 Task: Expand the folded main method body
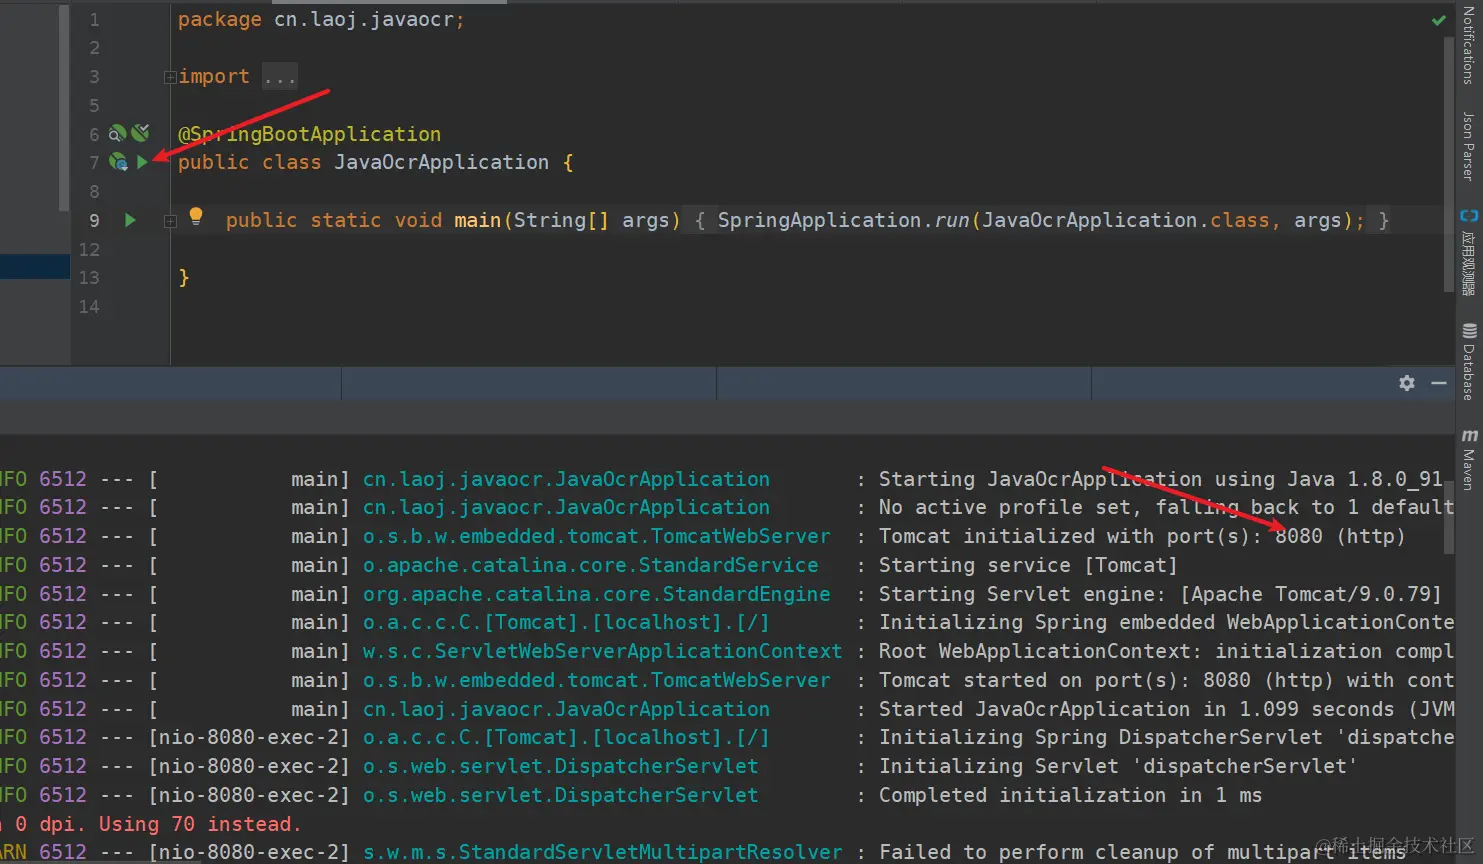click(x=170, y=221)
